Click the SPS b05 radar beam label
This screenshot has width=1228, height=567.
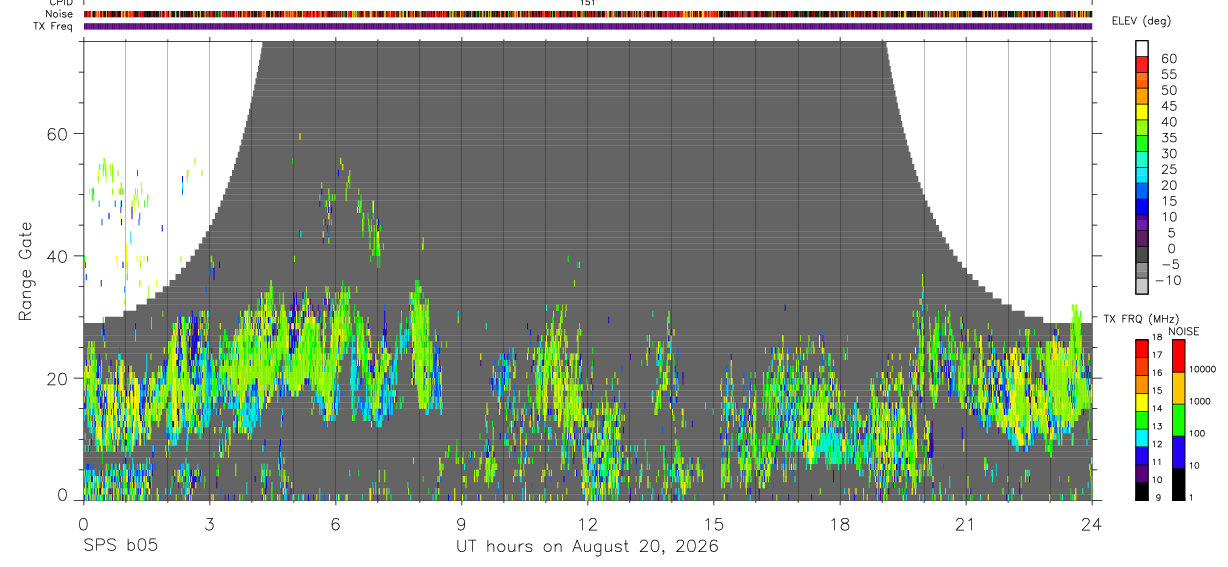[x=120, y=547]
